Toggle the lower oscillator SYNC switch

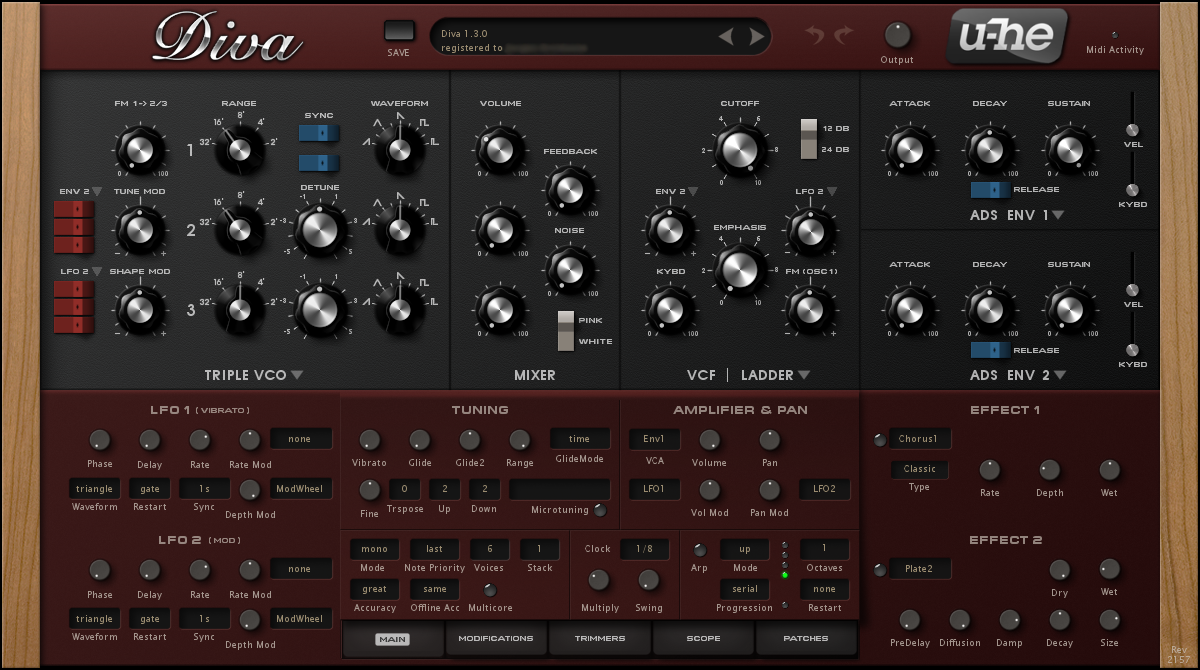tap(319, 163)
